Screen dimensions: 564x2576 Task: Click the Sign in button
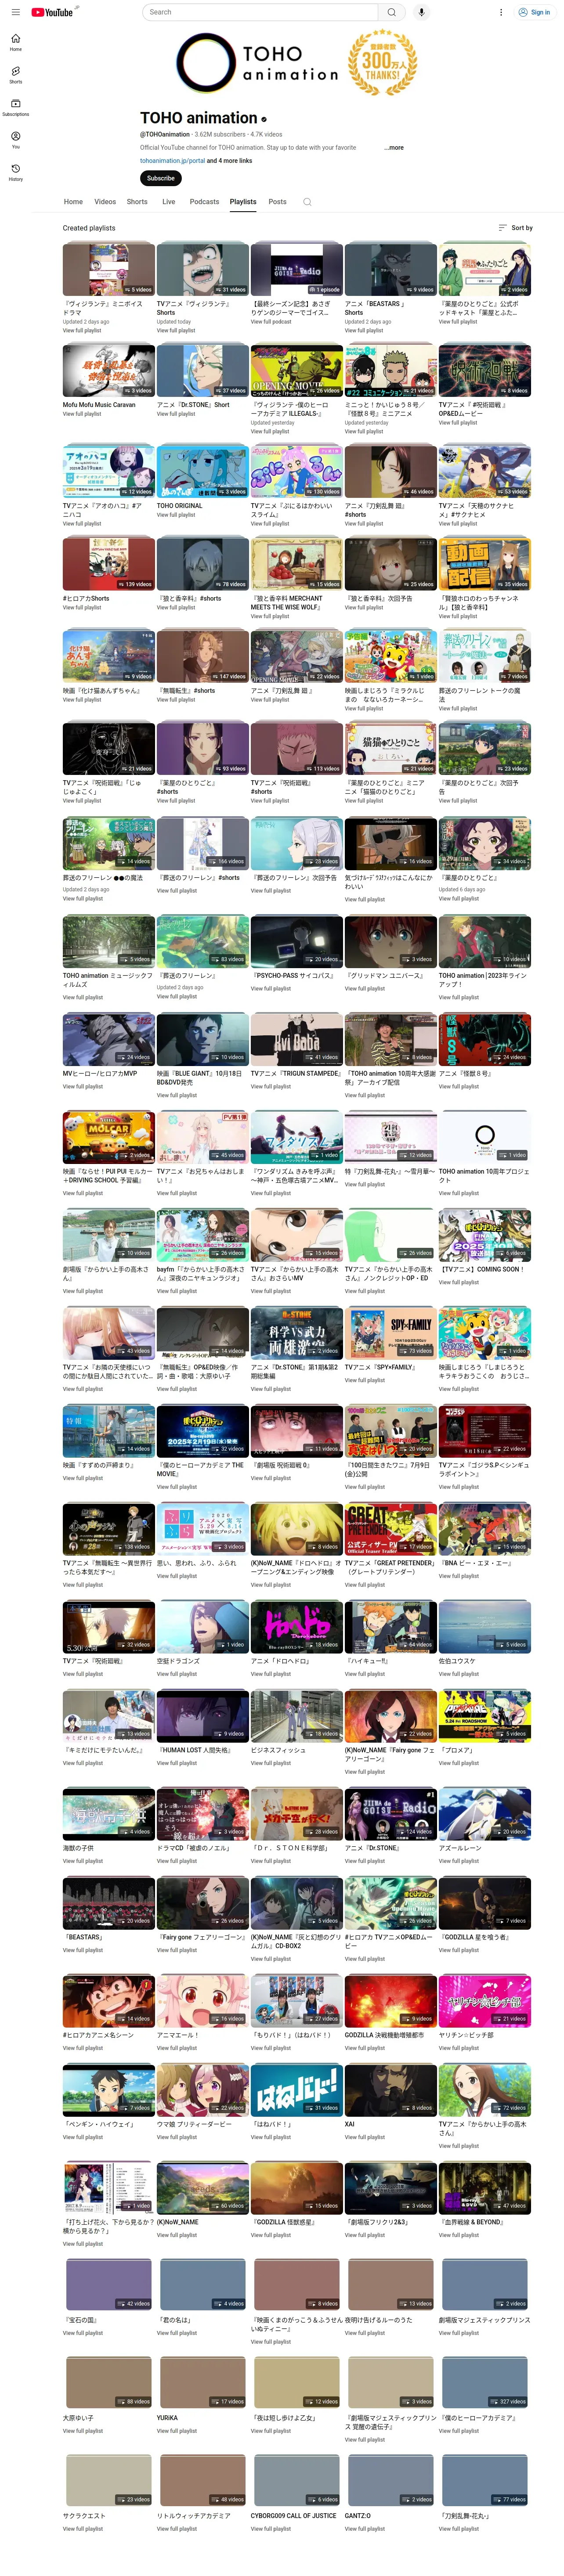point(534,12)
